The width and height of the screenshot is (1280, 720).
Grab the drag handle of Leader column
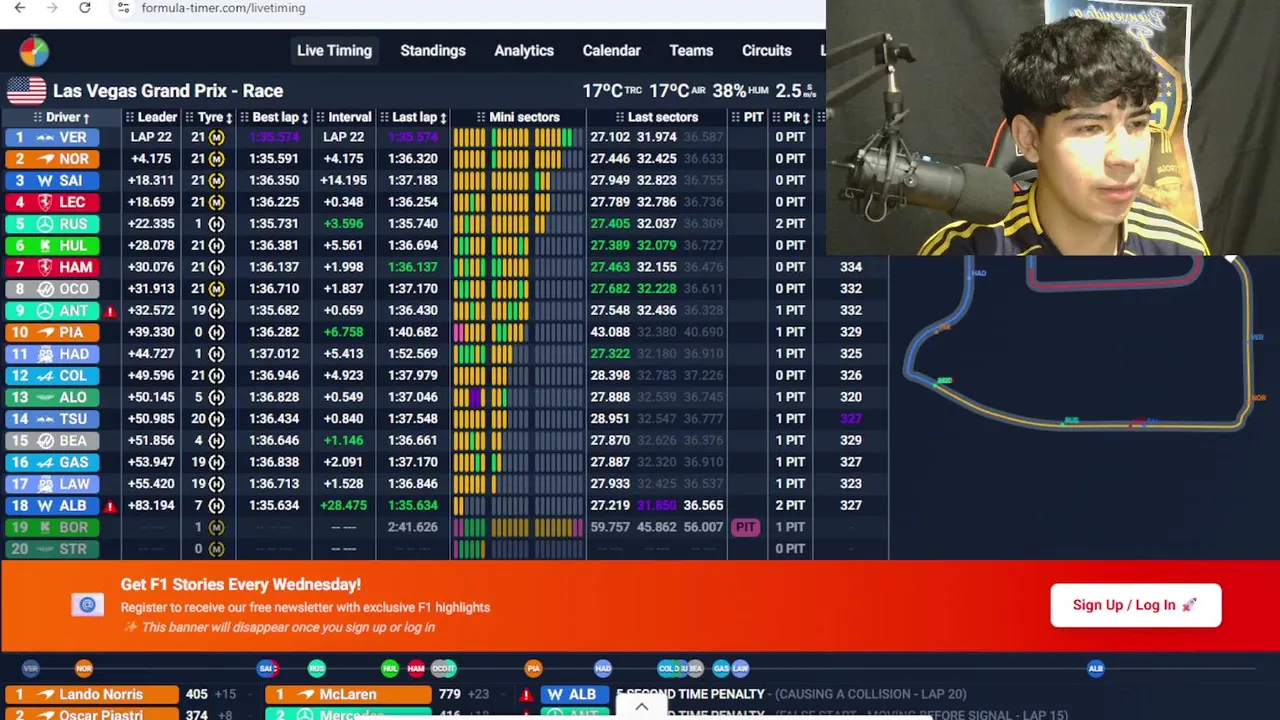[129, 118]
